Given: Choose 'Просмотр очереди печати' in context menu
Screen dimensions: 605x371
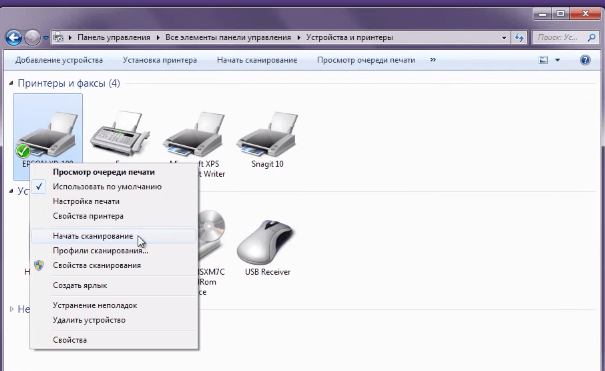Looking at the screenshot, I should 114,172.
